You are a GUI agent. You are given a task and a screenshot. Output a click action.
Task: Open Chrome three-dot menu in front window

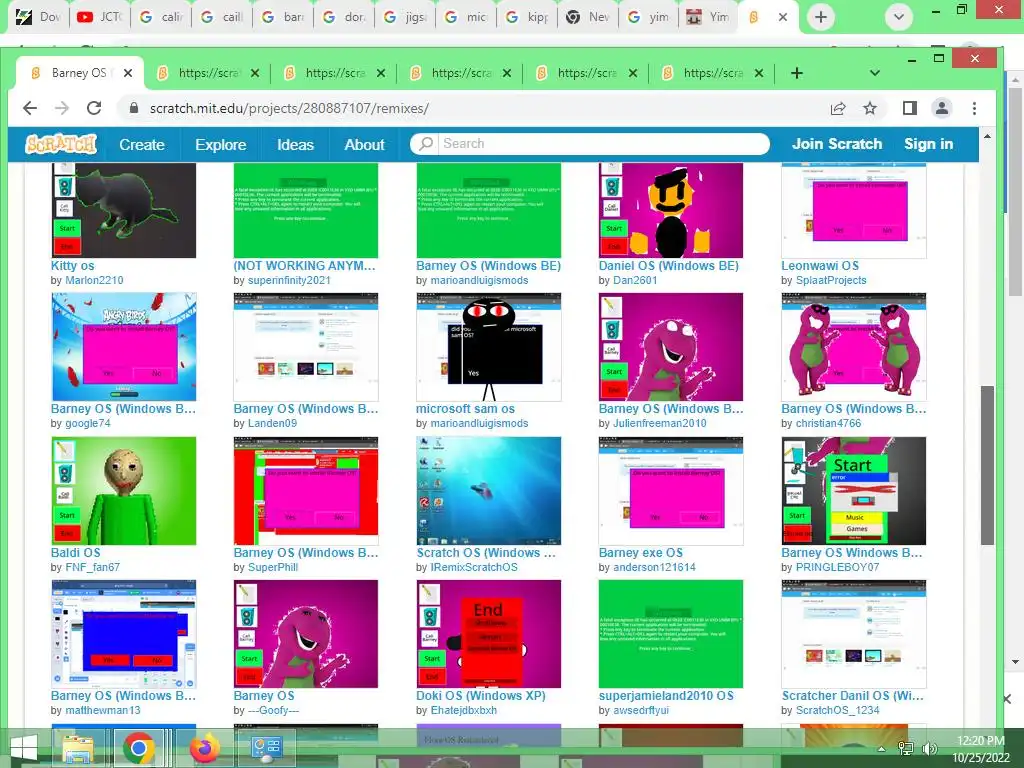pyautogui.click(x=974, y=108)
